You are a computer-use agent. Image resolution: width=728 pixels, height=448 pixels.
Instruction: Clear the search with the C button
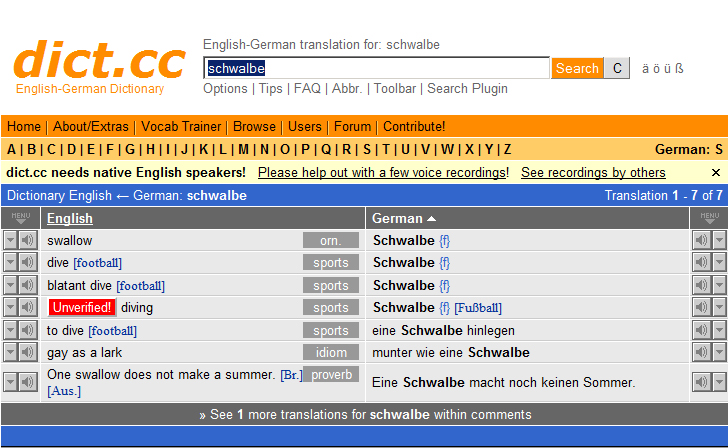coord(617,68)
